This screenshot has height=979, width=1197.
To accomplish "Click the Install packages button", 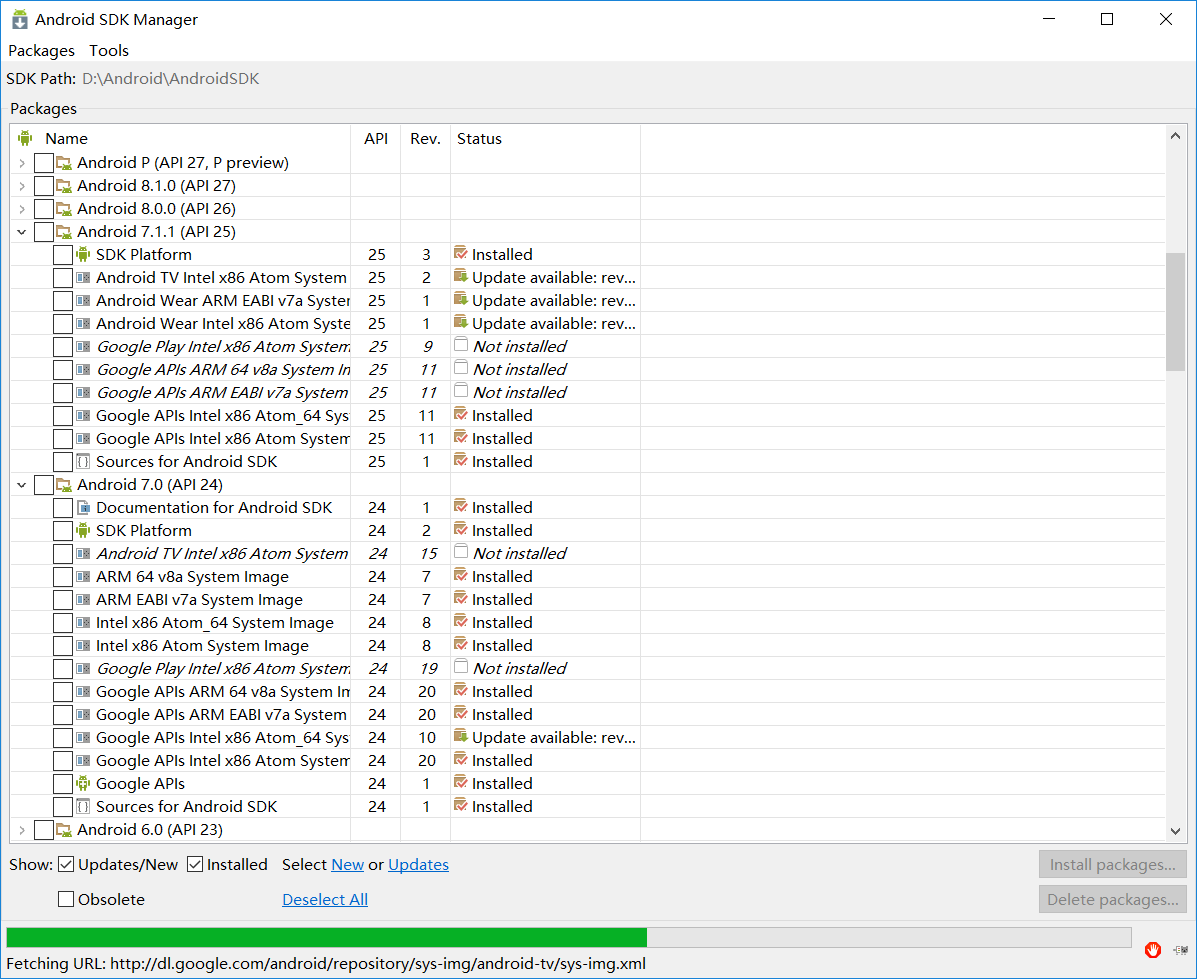I will 1112,864.
